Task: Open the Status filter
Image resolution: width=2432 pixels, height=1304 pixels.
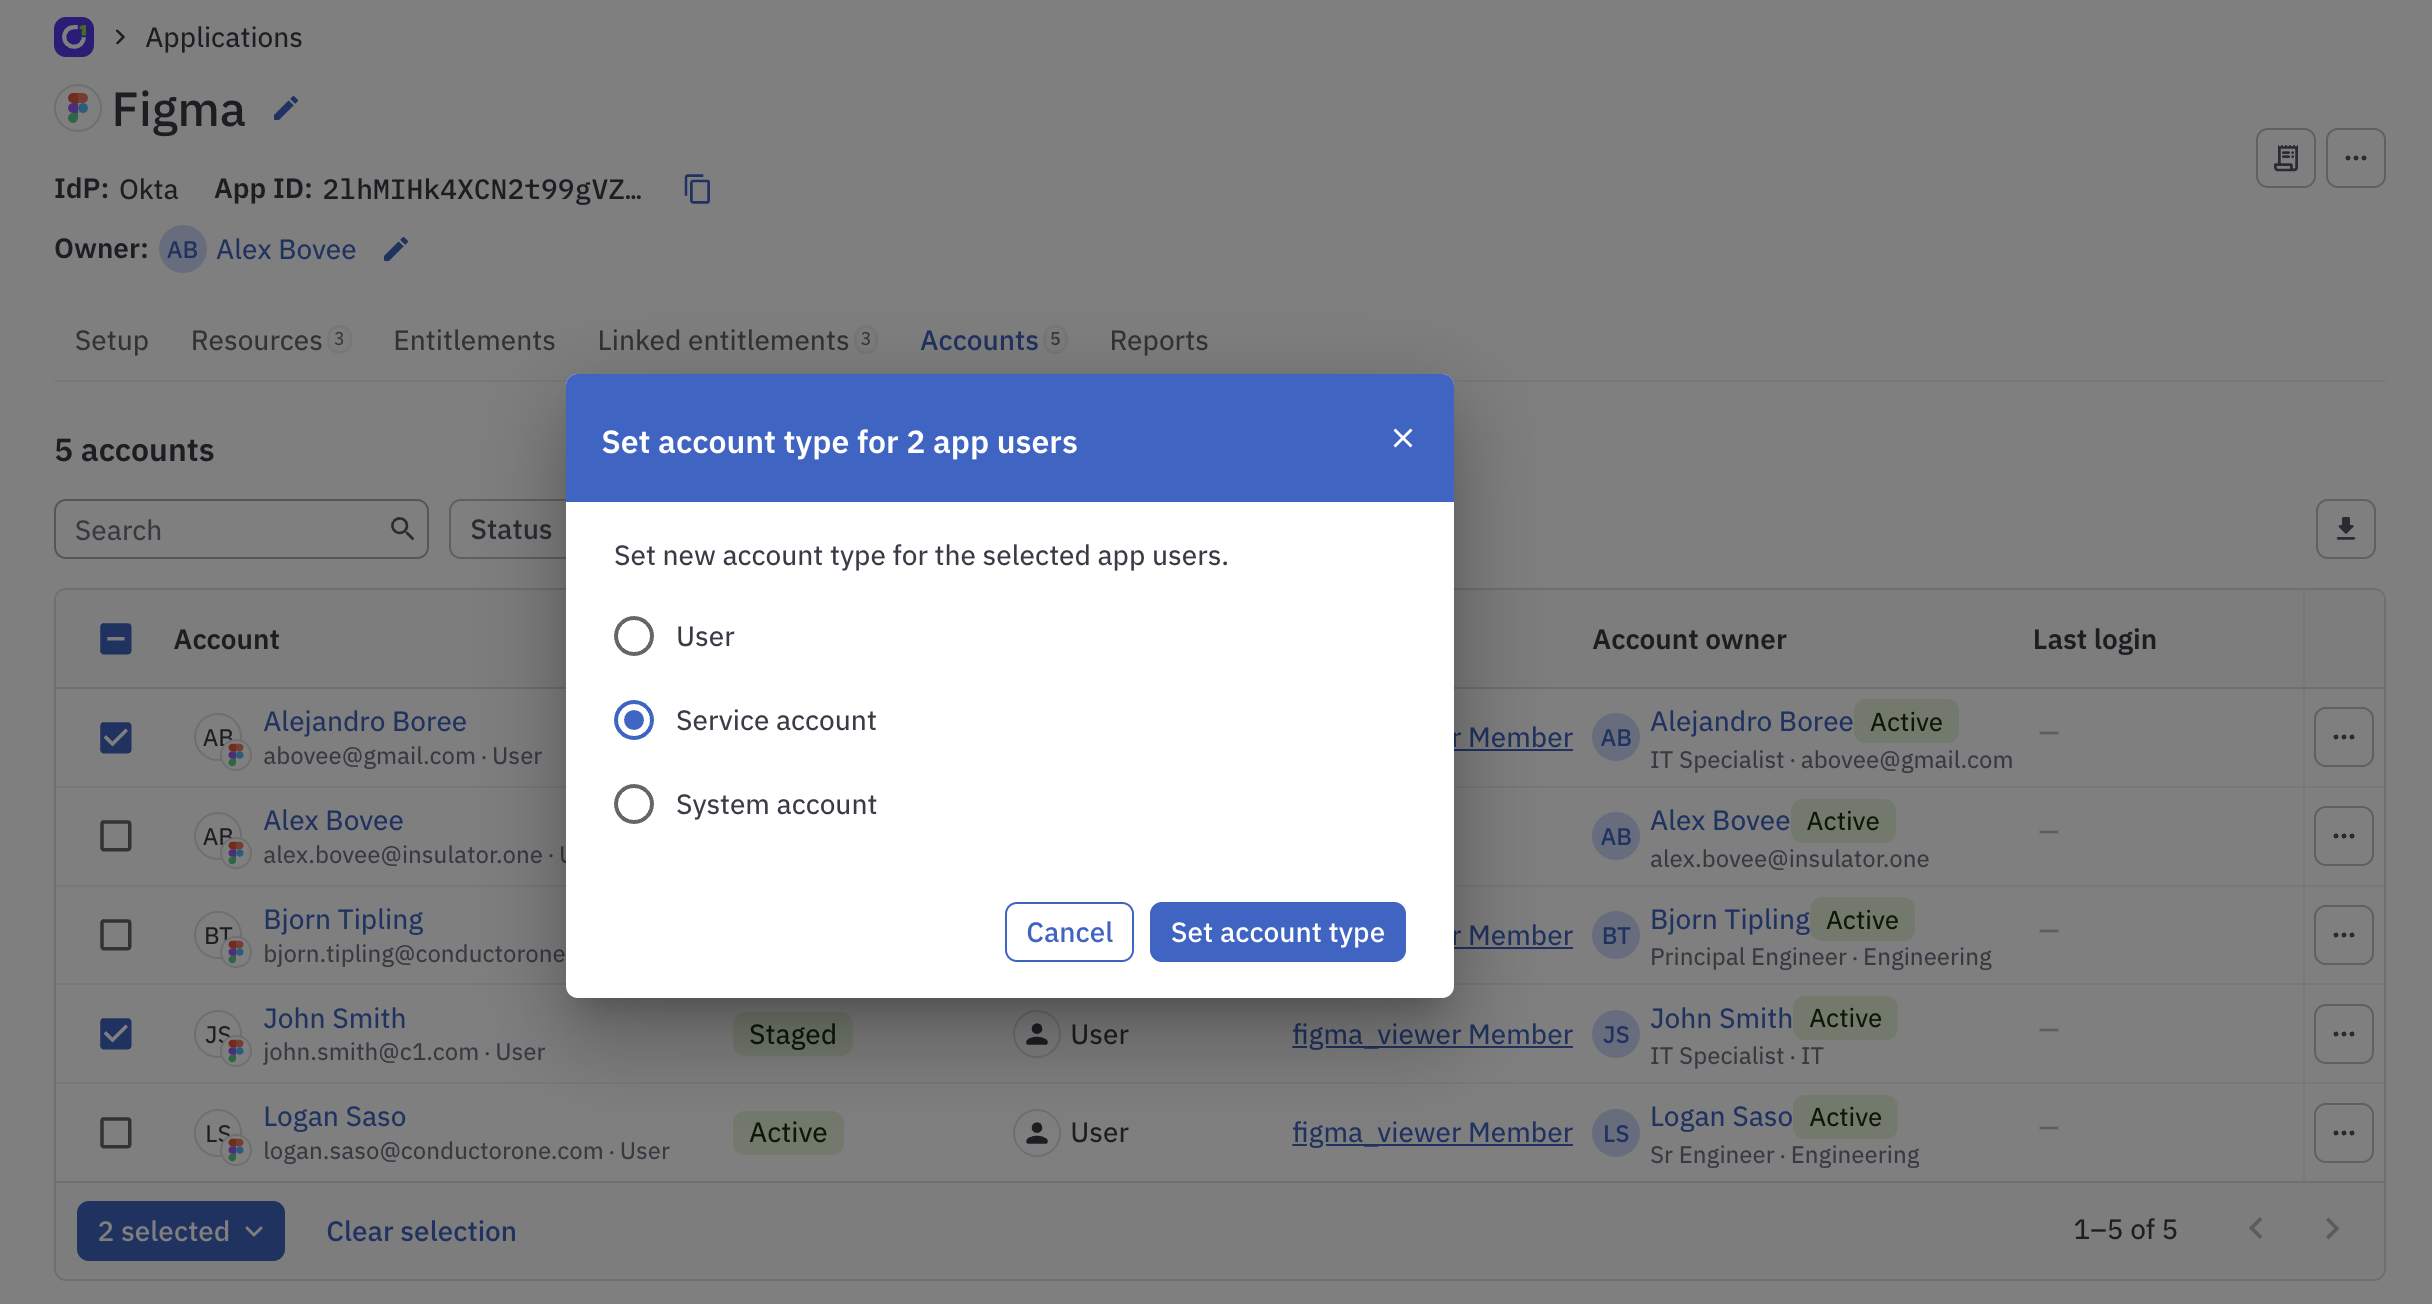Action: pos(512,528)
